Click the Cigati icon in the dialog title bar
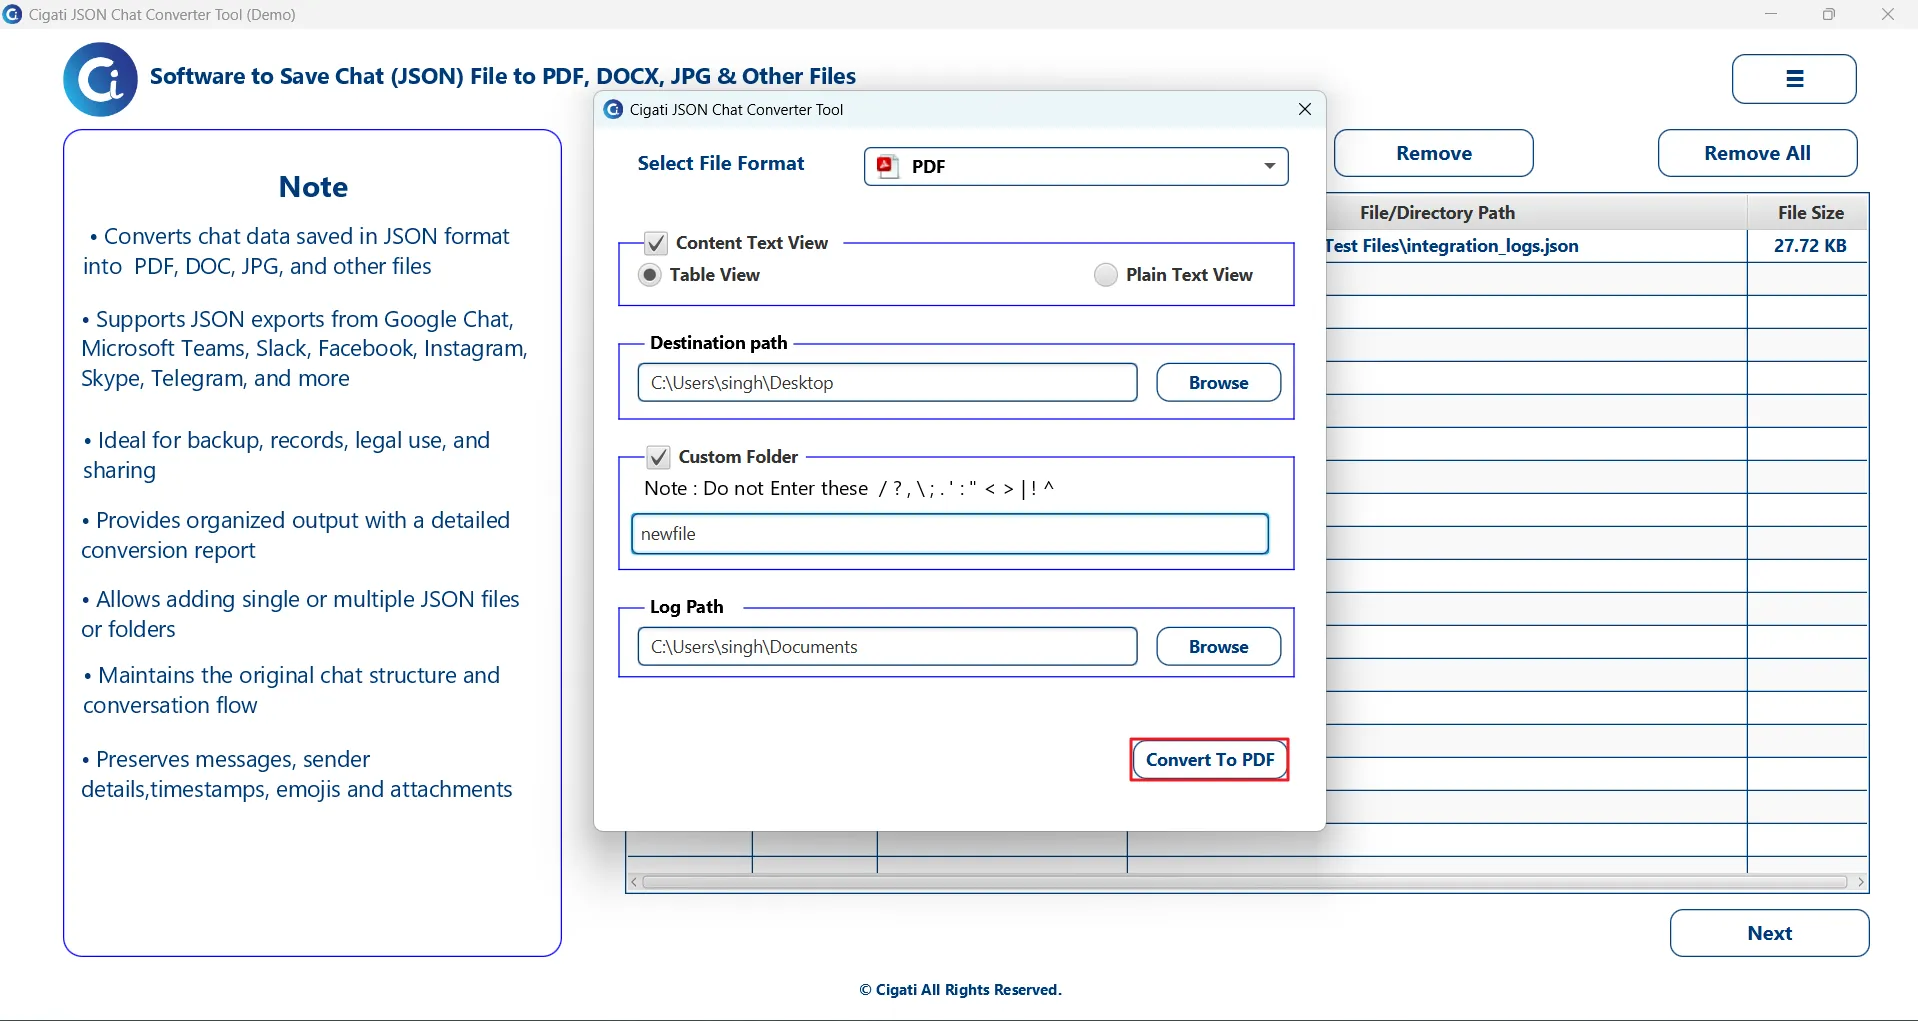The width and height of the screenshot is (1918, 1021). click(613, 109)
